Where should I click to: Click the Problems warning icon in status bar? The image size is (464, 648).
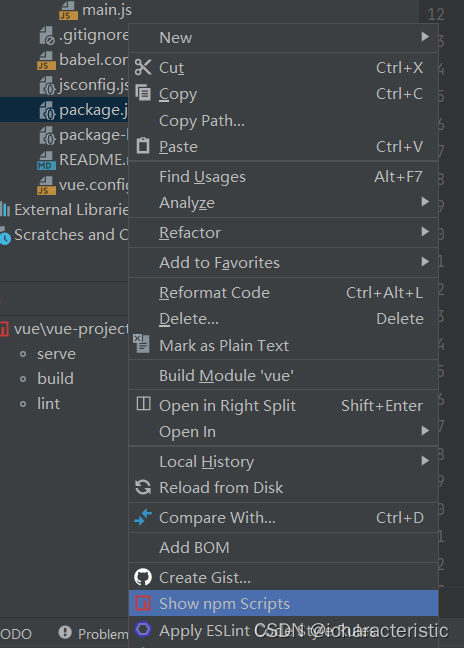pos(65,632)
